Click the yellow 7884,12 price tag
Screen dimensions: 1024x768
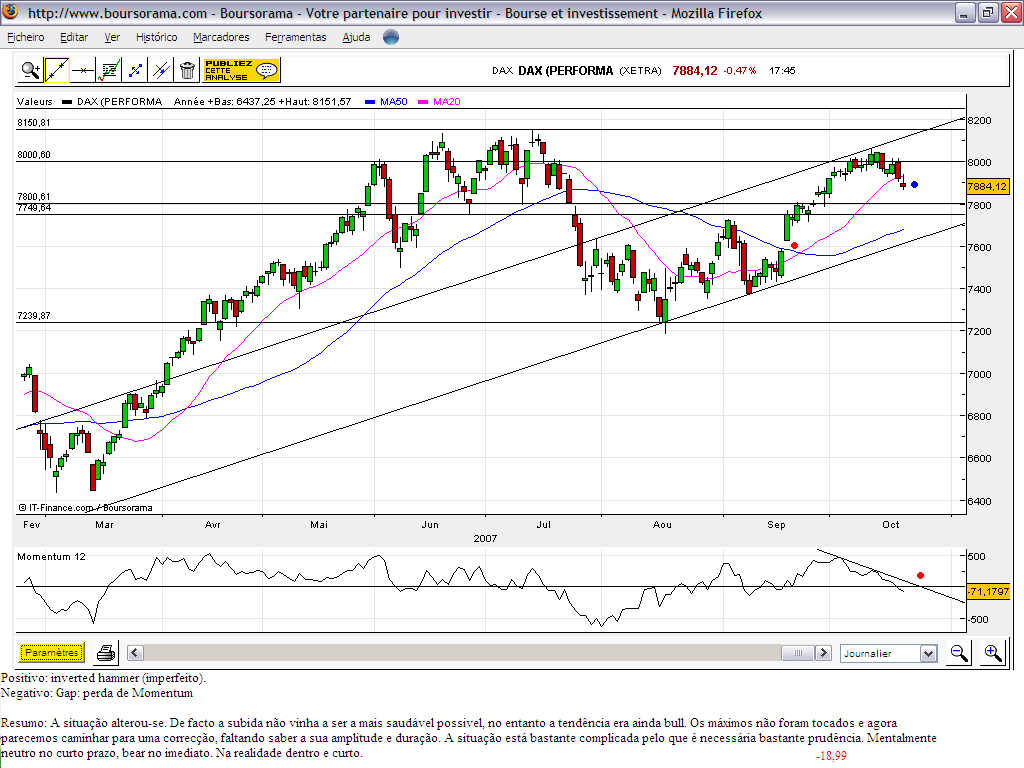pos(987,186)
